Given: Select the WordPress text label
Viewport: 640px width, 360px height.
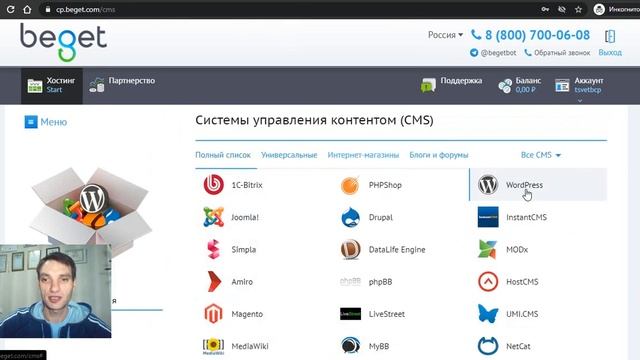Looking at the screenshot, I should [x=524, y=185].
